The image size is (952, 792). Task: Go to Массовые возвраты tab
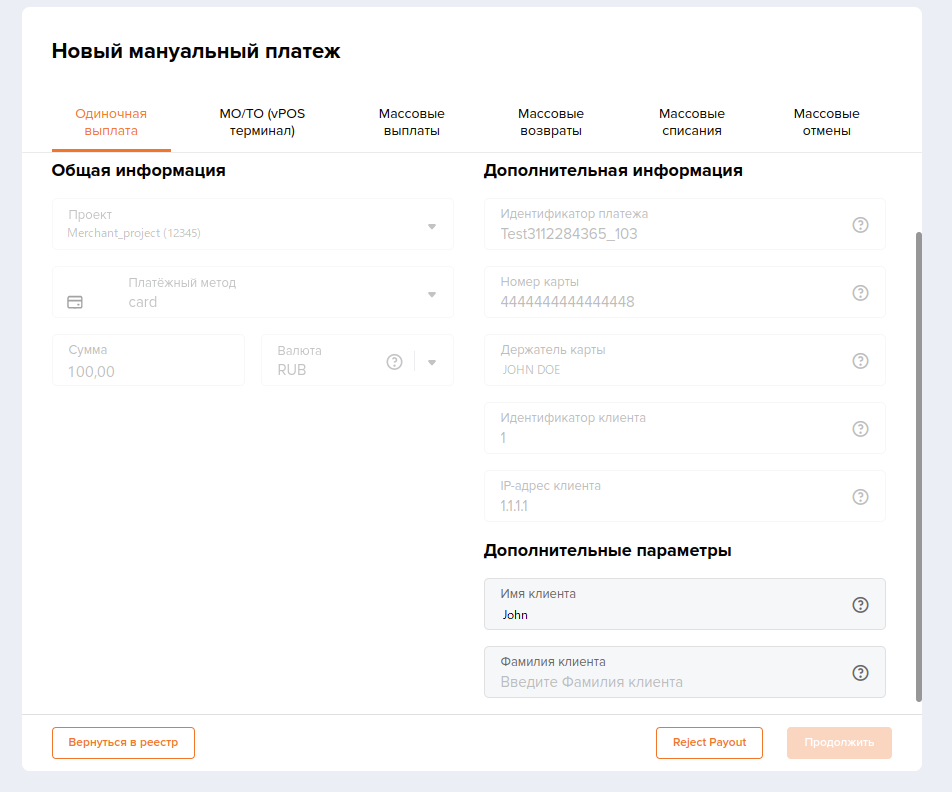point(551,122)
